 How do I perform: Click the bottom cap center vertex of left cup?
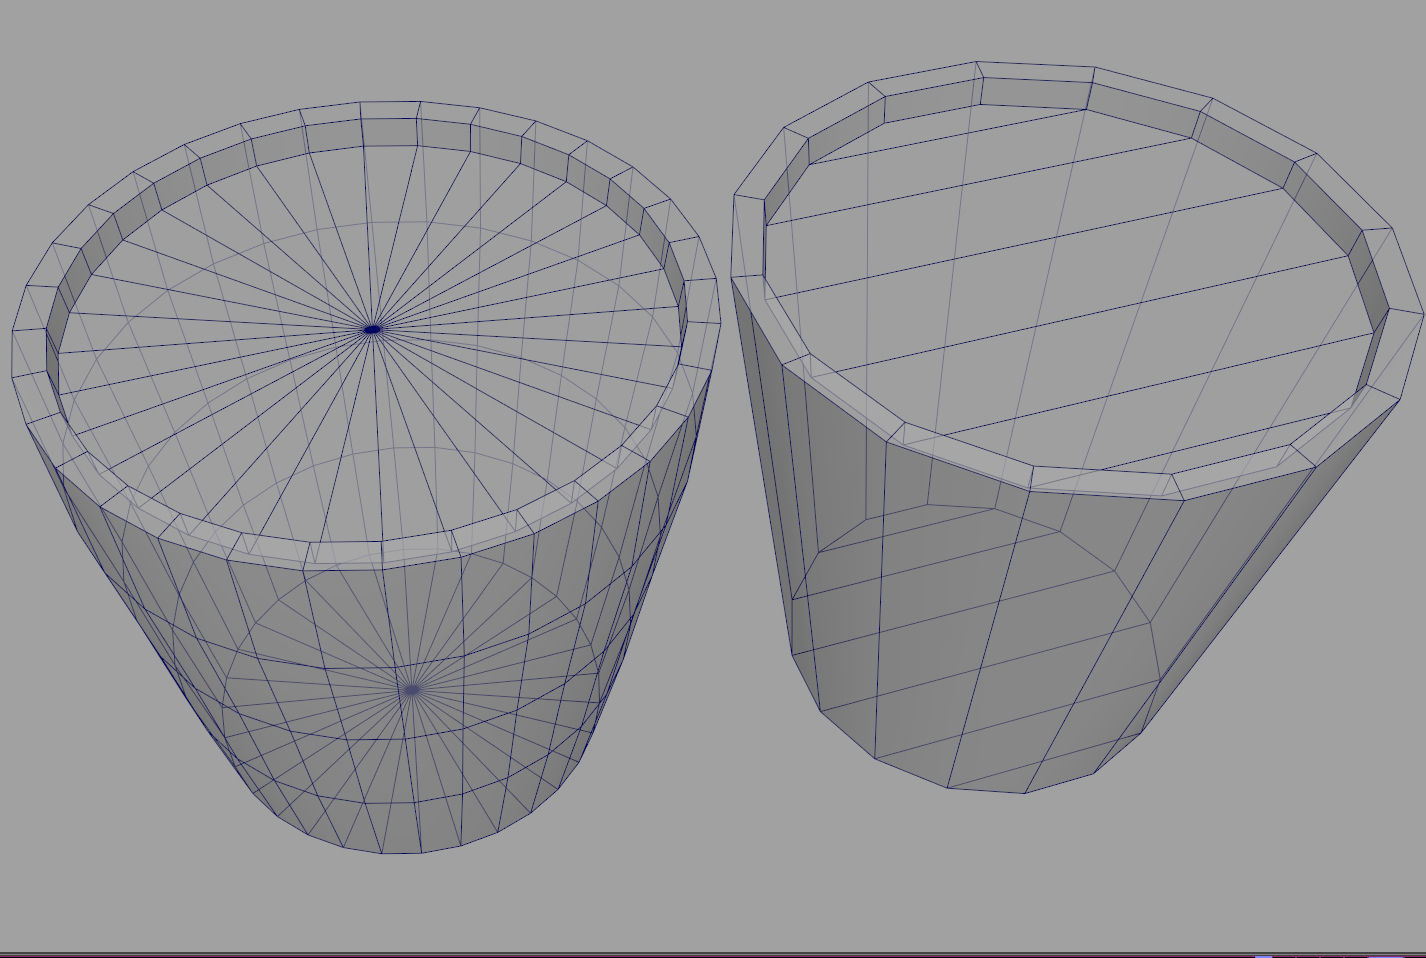point(411,689)
